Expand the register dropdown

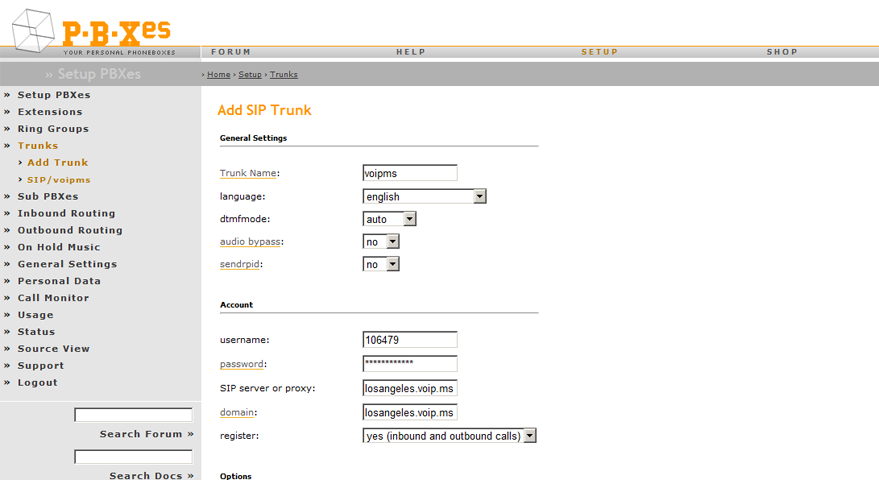(450, 436)
